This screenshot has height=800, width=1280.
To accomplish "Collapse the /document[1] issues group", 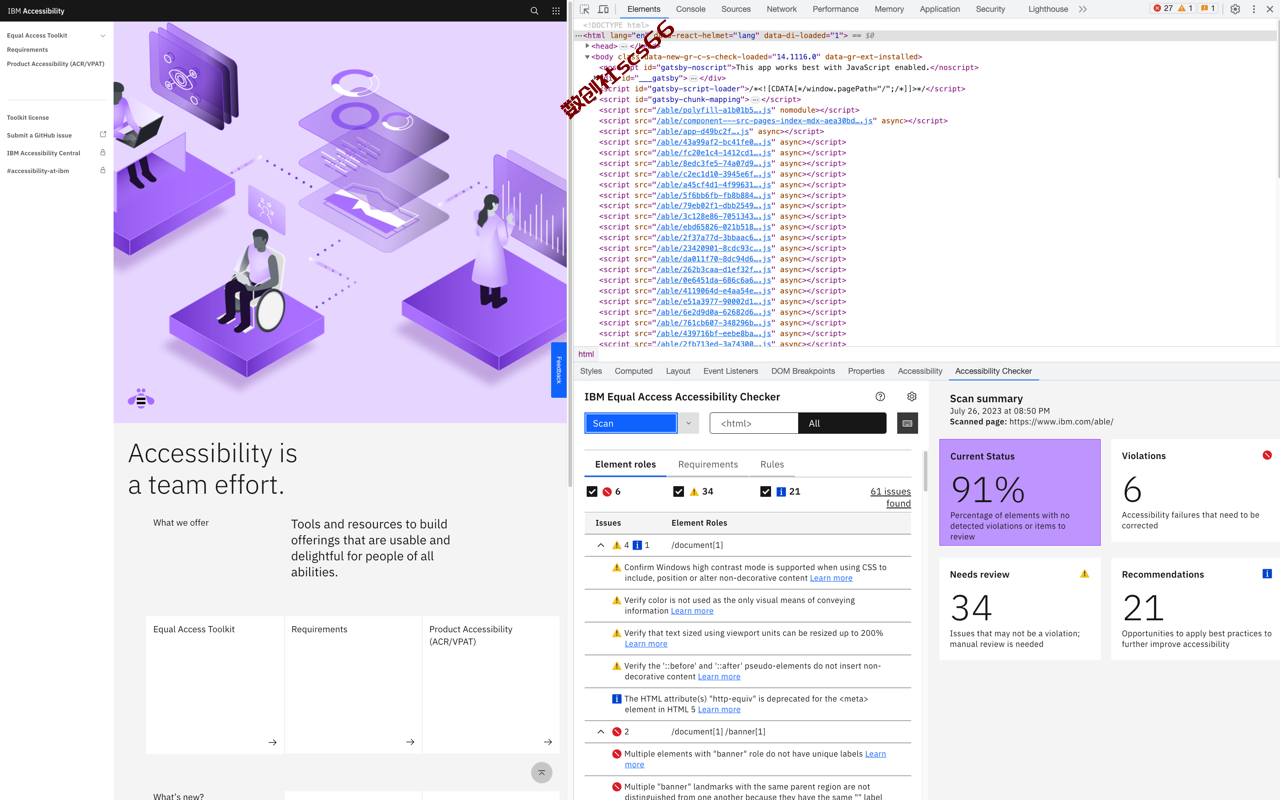I will [x=601, y=545].
